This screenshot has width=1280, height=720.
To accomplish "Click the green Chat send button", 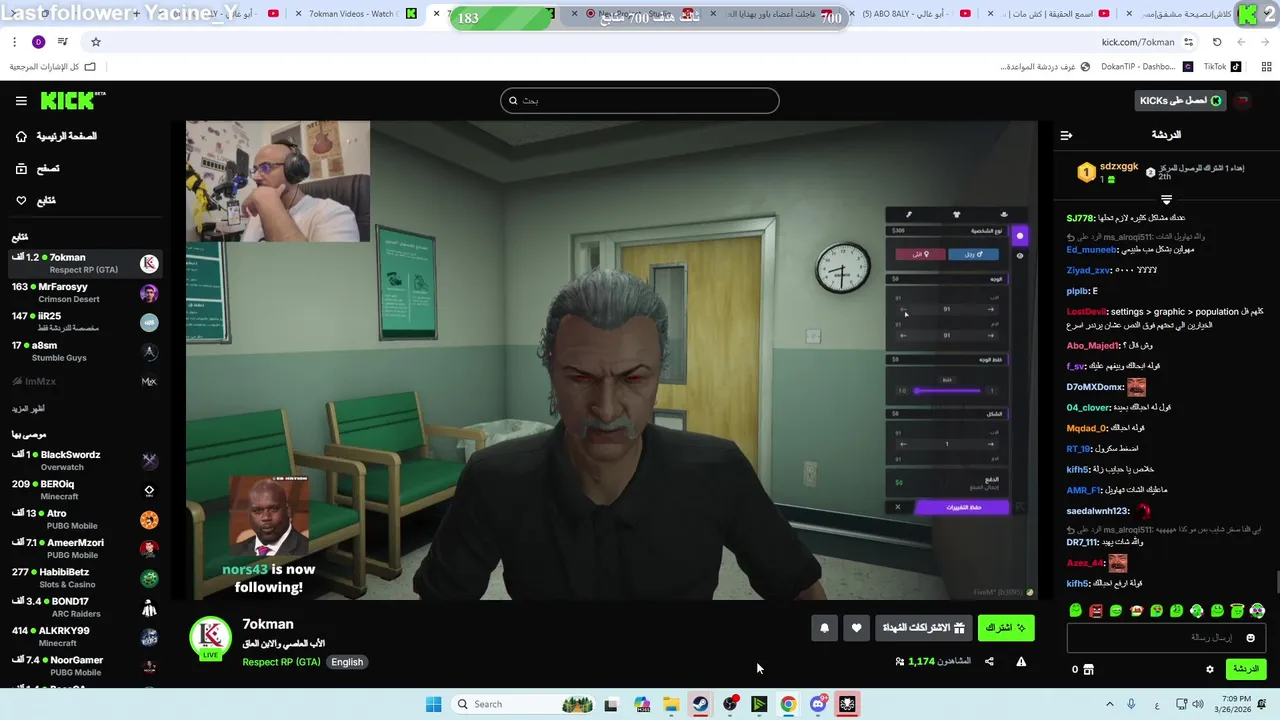I will point(1245,669).
